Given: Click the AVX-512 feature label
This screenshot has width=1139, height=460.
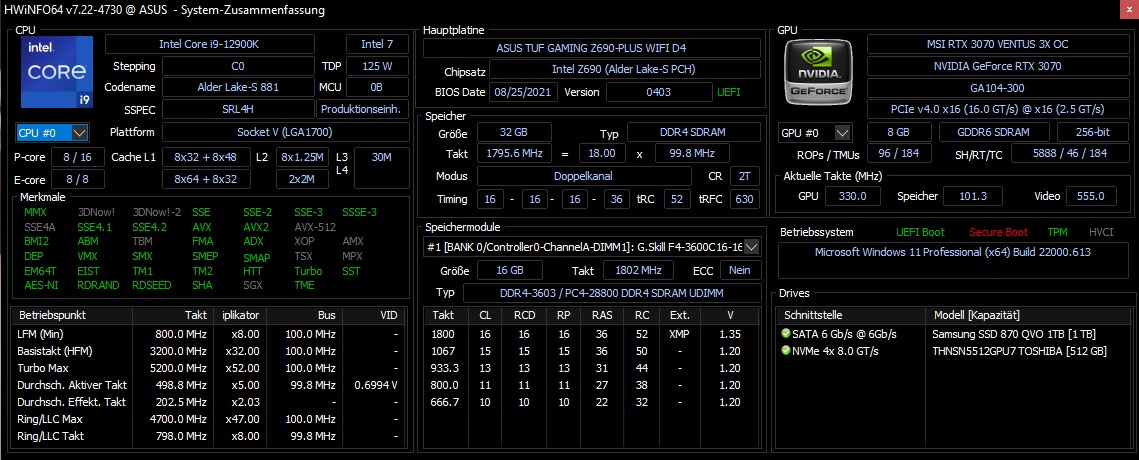Looking at the screenshot, I should pyautogui.click(x=315, y=227).
